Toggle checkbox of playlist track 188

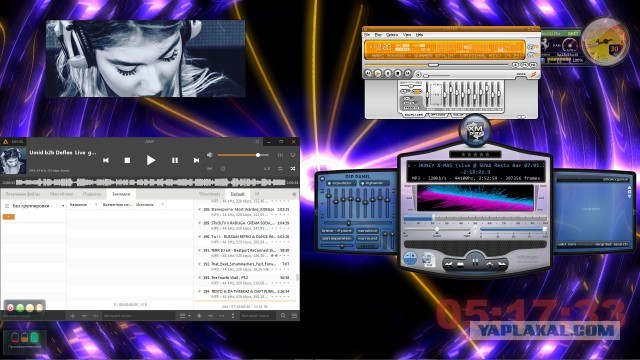199,209
